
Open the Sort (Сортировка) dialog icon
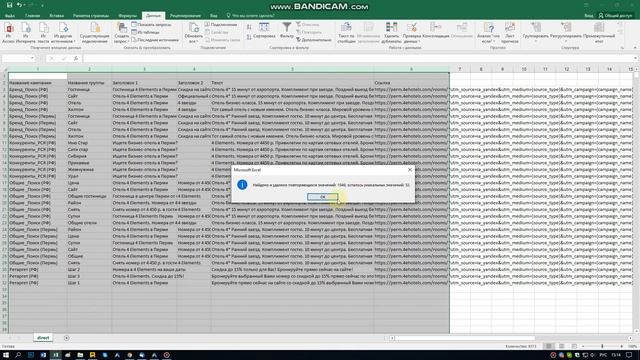pyautogui.click(x=264, y=31)
